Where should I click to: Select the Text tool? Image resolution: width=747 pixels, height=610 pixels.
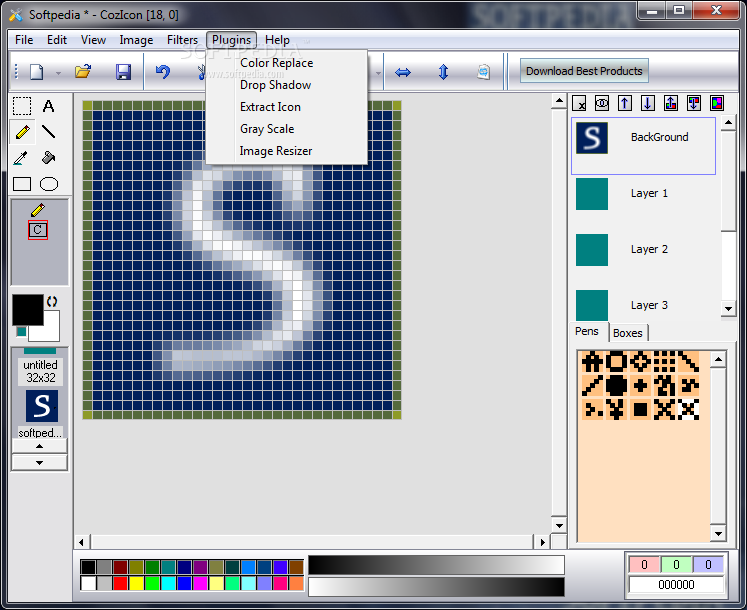tap(48, 106)
